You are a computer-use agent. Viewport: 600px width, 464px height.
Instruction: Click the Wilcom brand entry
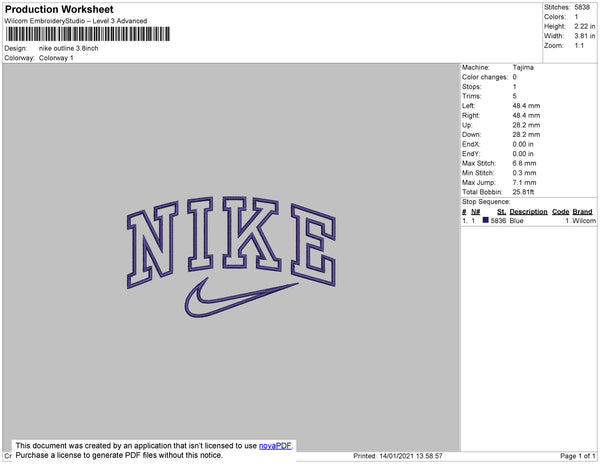point(584,221)
